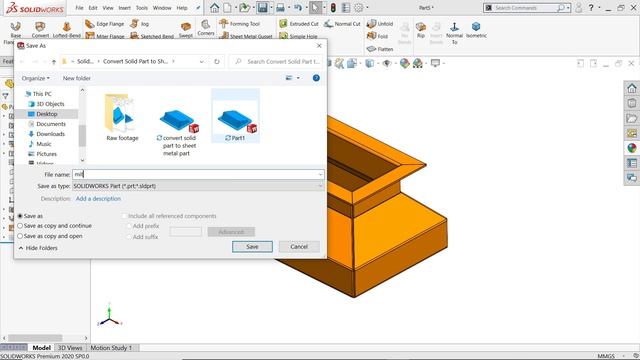Select the Jog tool
Viewport: 640px width, 360px height.
[x=140, y=24]
